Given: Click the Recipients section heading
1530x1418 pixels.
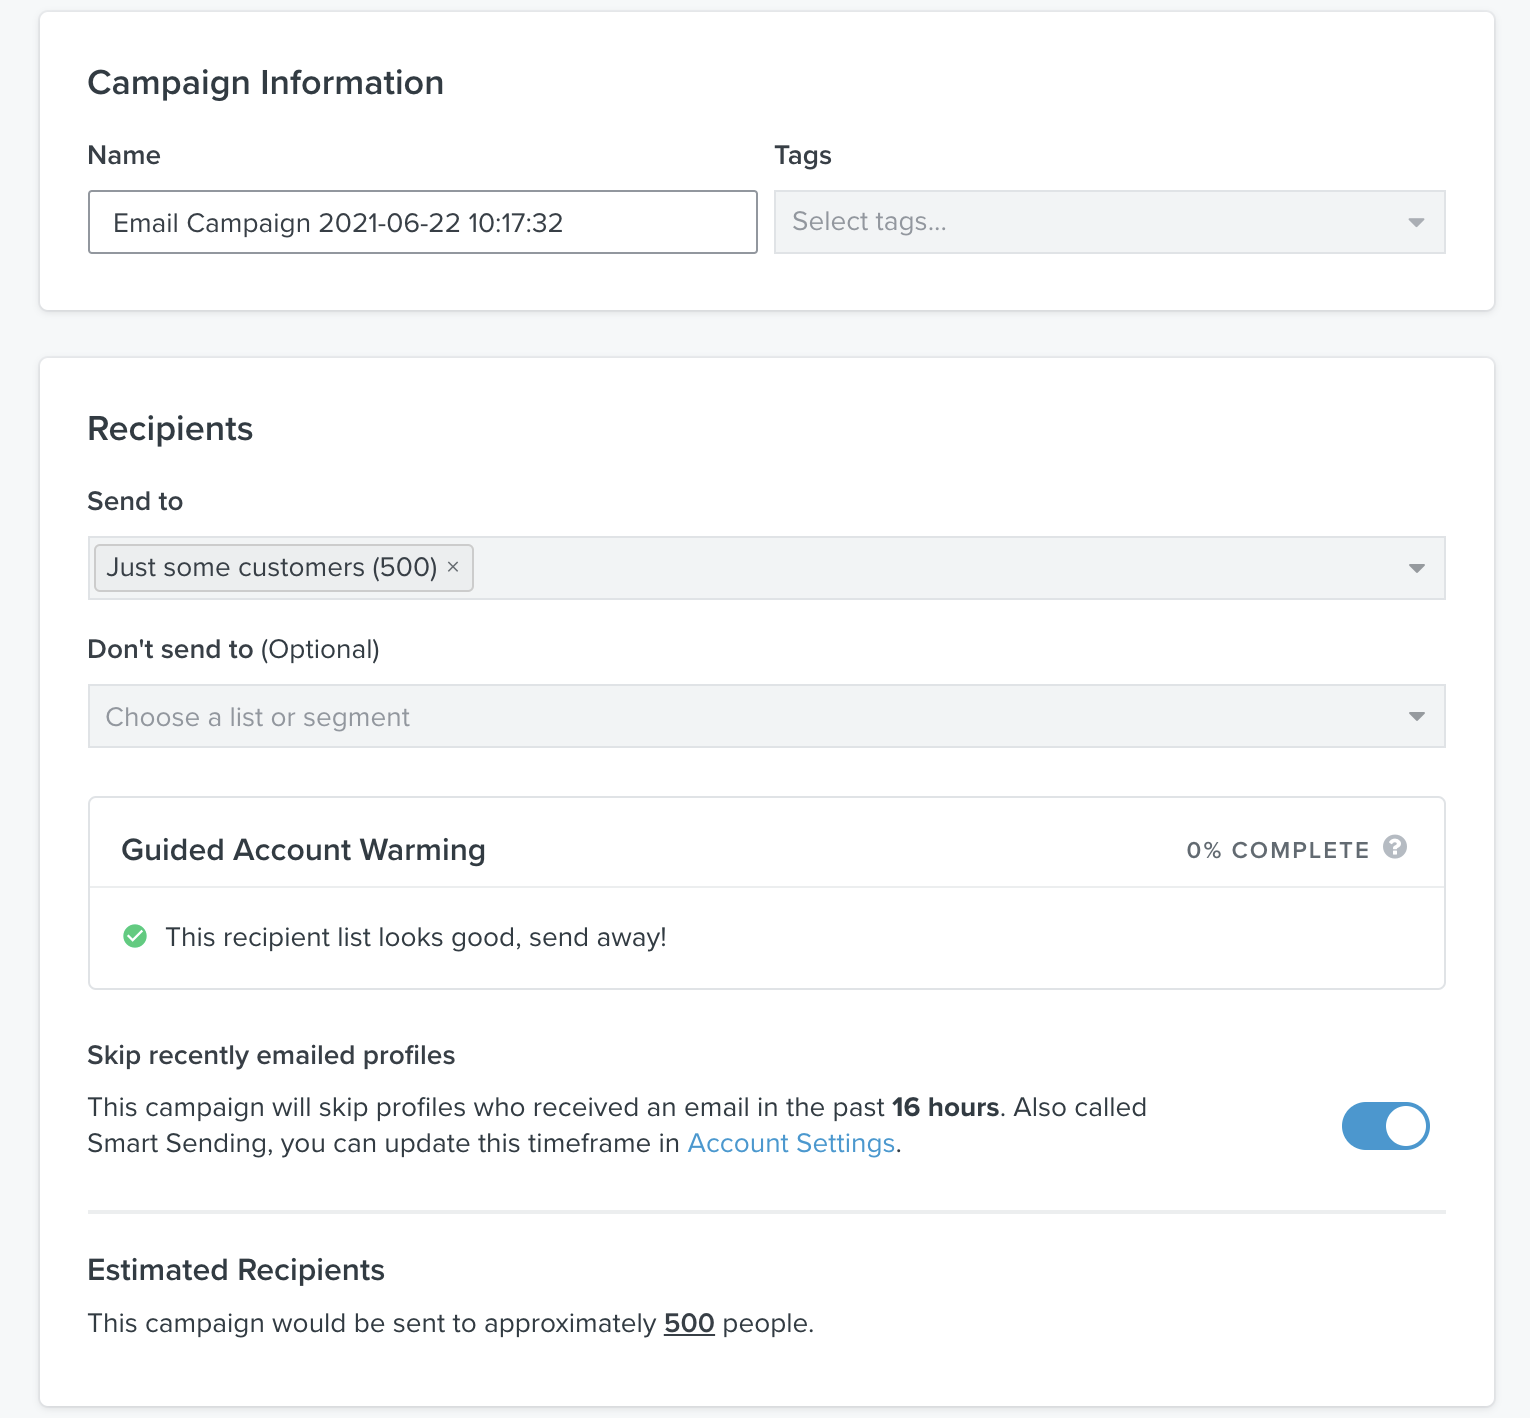Looking at the screenshot, I should 170,428.
